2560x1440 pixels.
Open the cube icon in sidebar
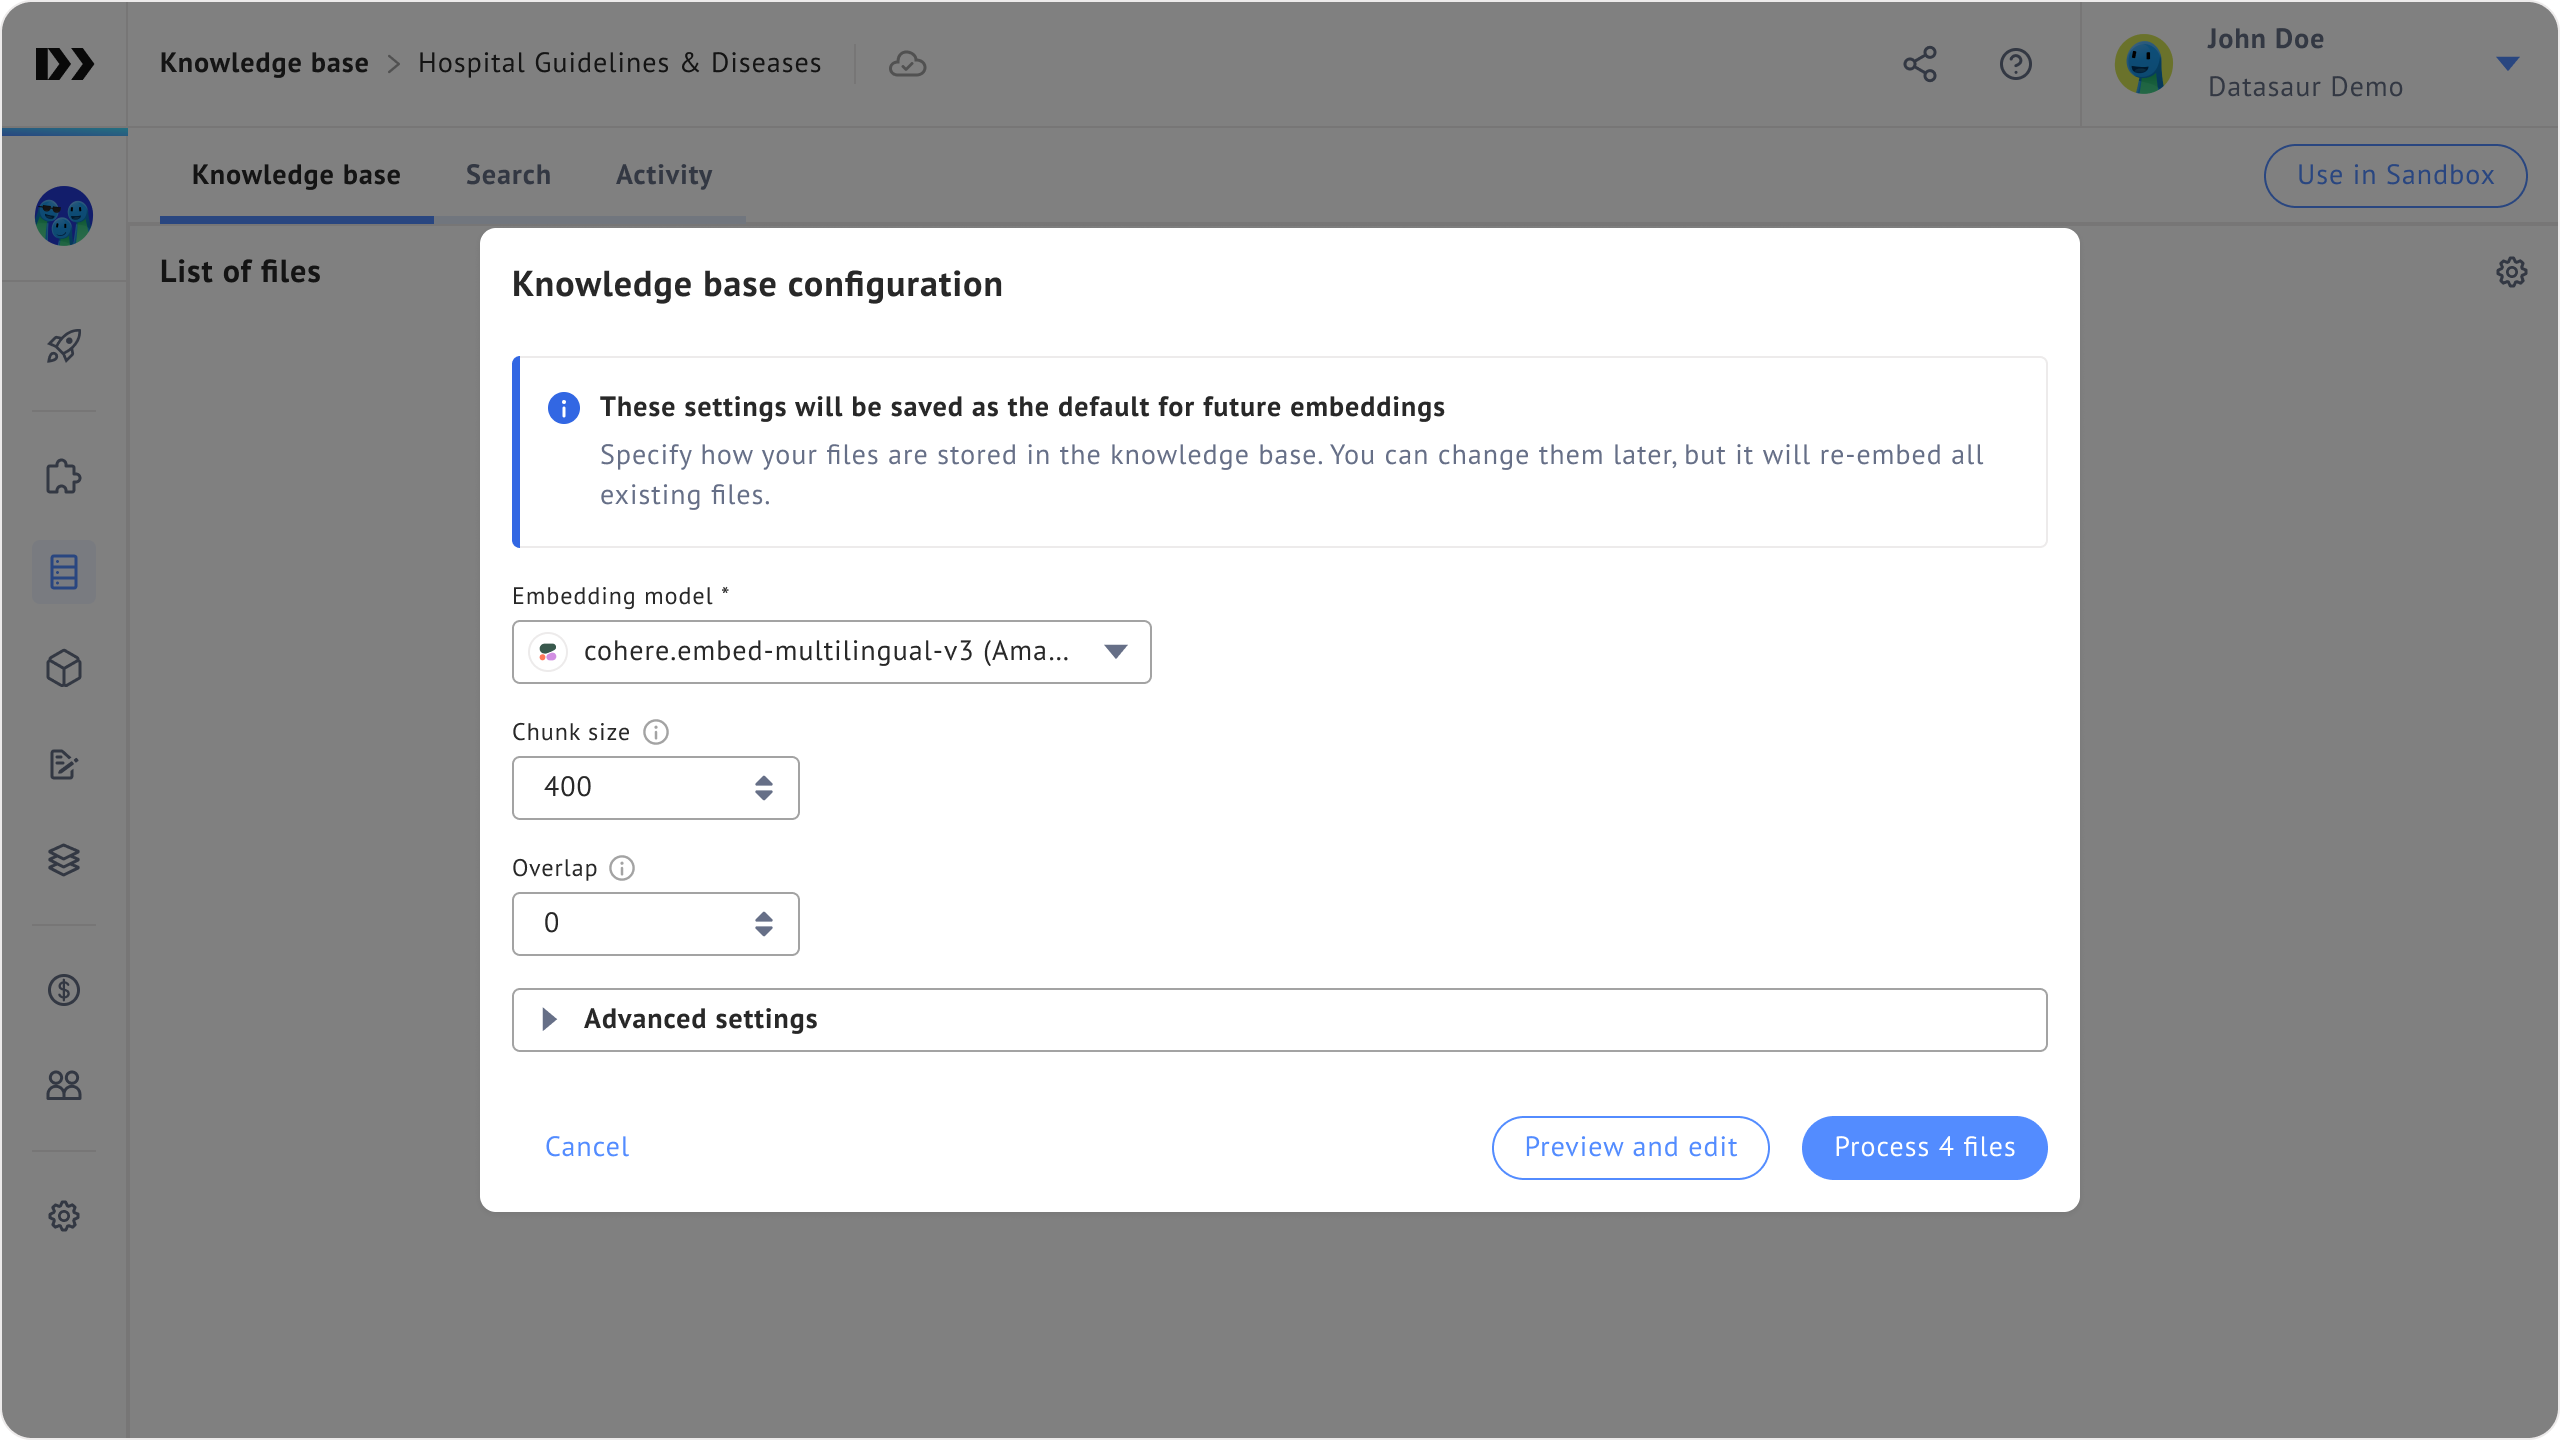click(x=64, y=668)
